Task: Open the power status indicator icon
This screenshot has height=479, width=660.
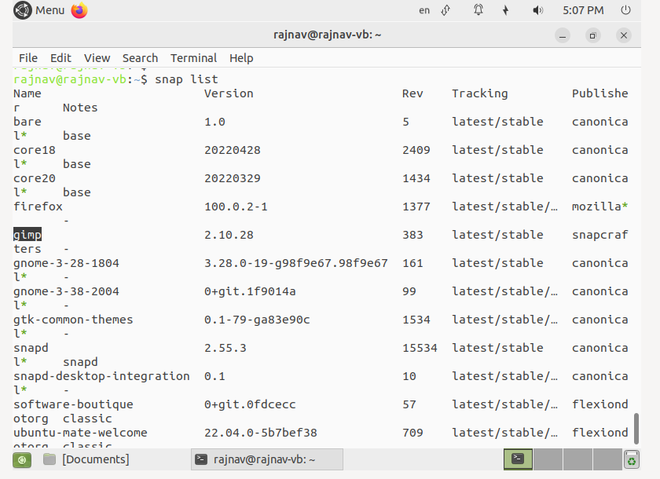Action: click(506, 10)
